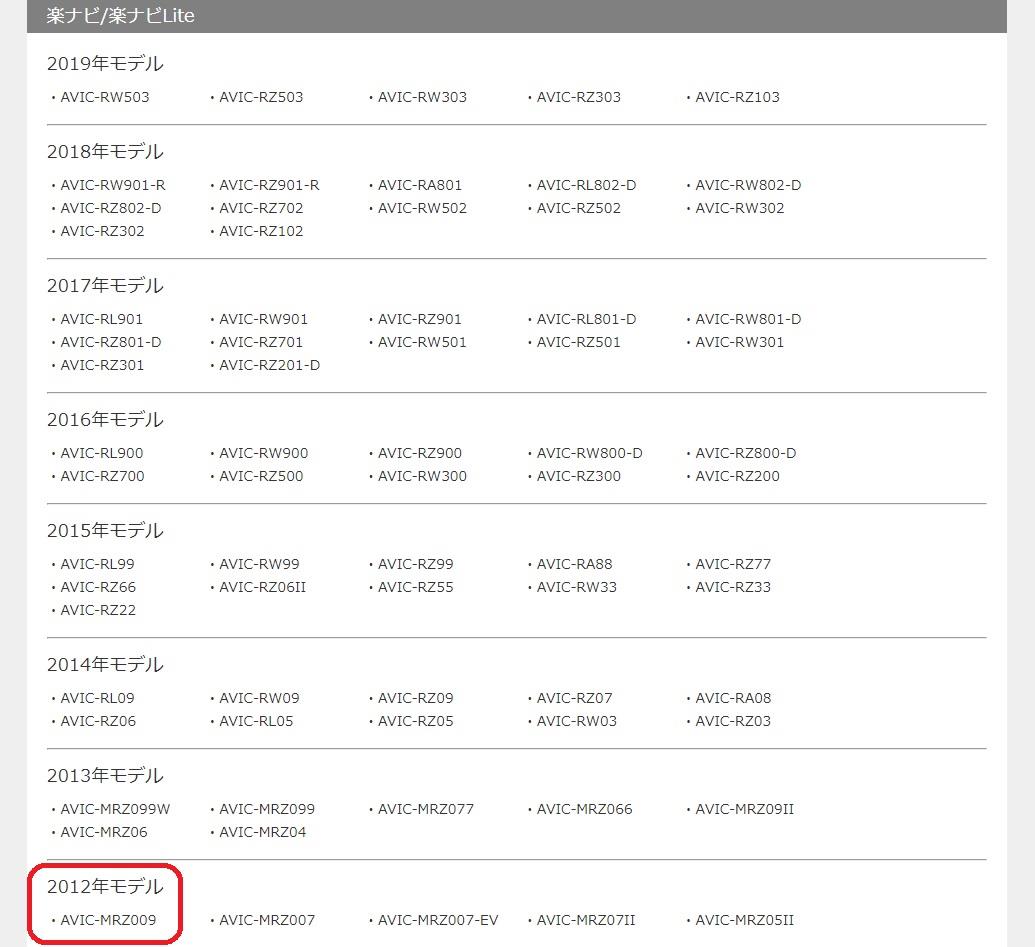Click model AVIC-RZ103
This screenshot has height=947, width=1035.
pos(737,97)
